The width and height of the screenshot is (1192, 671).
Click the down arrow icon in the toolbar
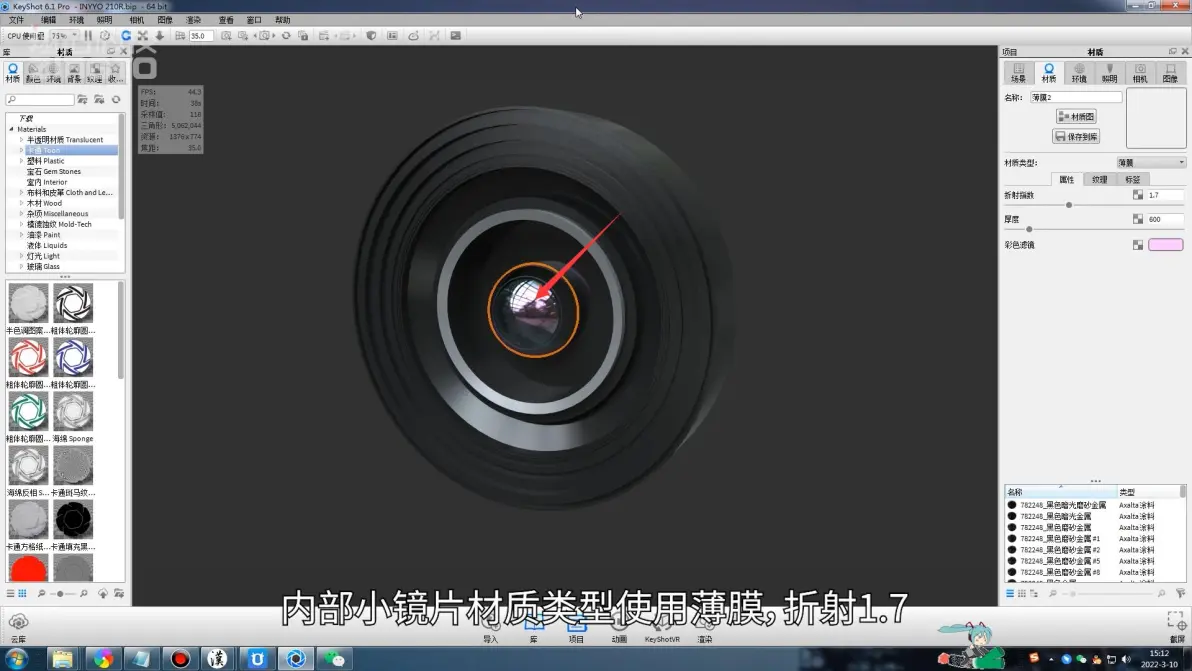pos(160,36)
